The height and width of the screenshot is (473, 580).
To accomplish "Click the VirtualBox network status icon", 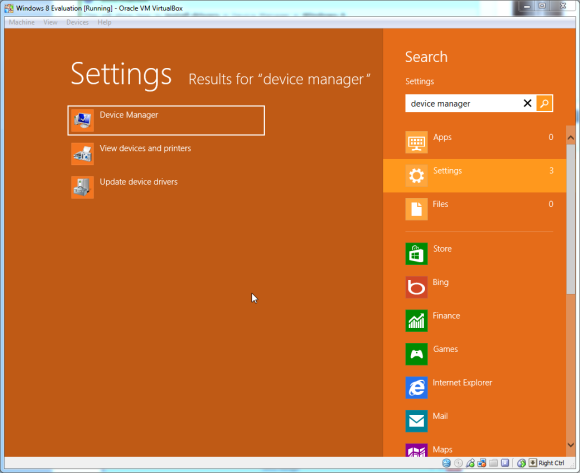I will click(x=482, y=463).
